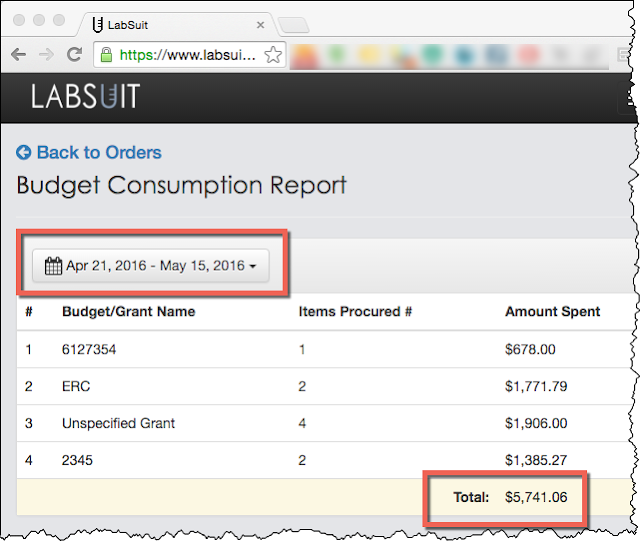Follow the Back to Orders link

98,153
